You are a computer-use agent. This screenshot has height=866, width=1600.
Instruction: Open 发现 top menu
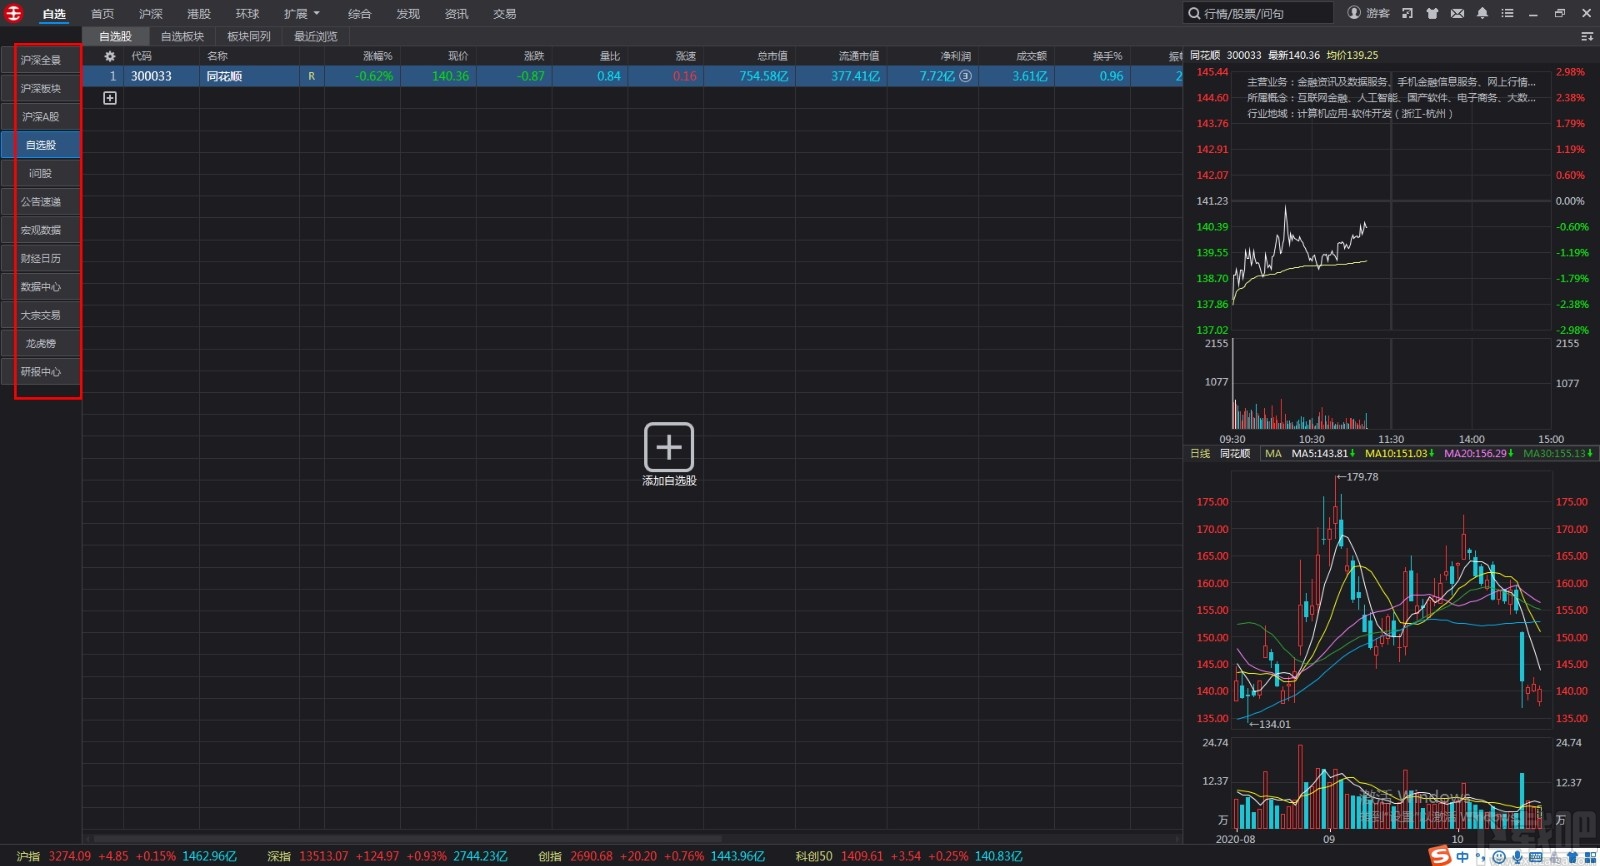click(x=408, y=14)
